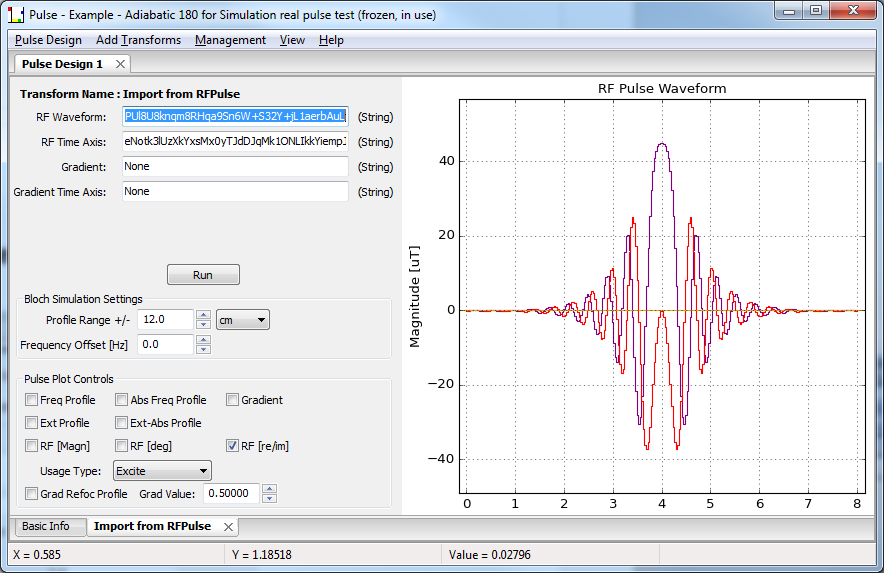
Task: Select the Import from RFPulse tab
Action: pyautogui.click(x=152, y=526)
